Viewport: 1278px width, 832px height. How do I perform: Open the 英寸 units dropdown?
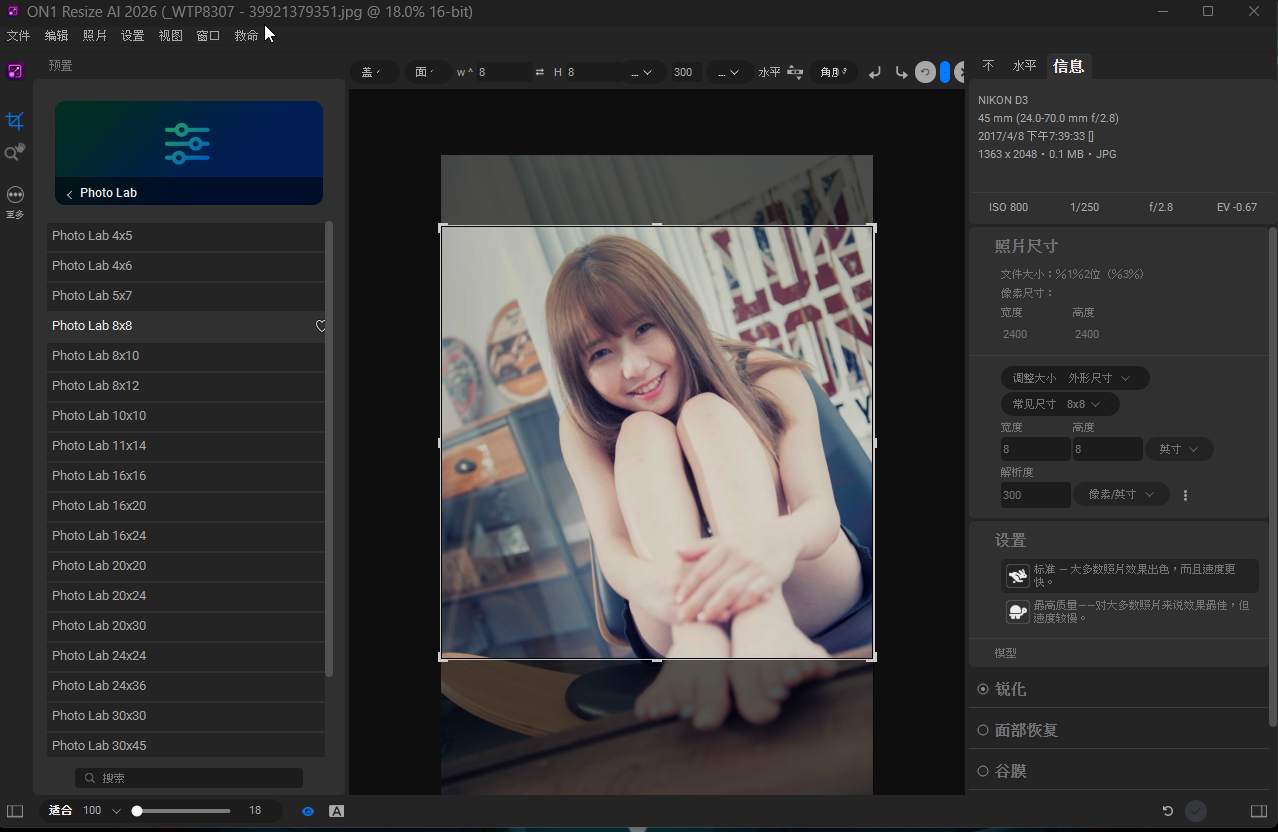[x=1179, y=450]
